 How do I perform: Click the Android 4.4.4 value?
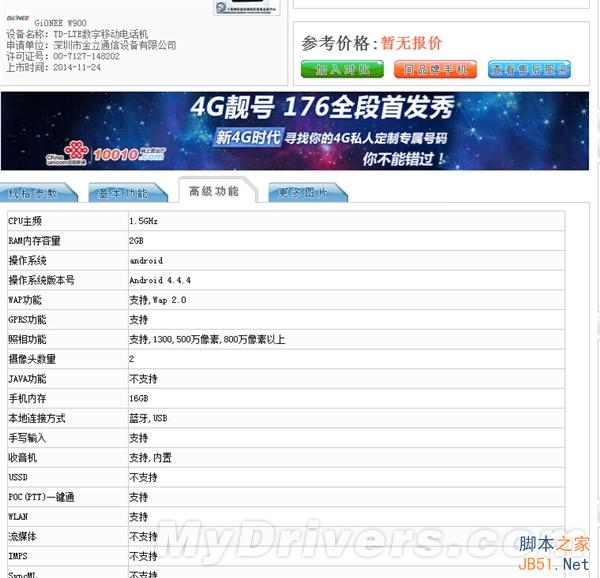(160, 280)
